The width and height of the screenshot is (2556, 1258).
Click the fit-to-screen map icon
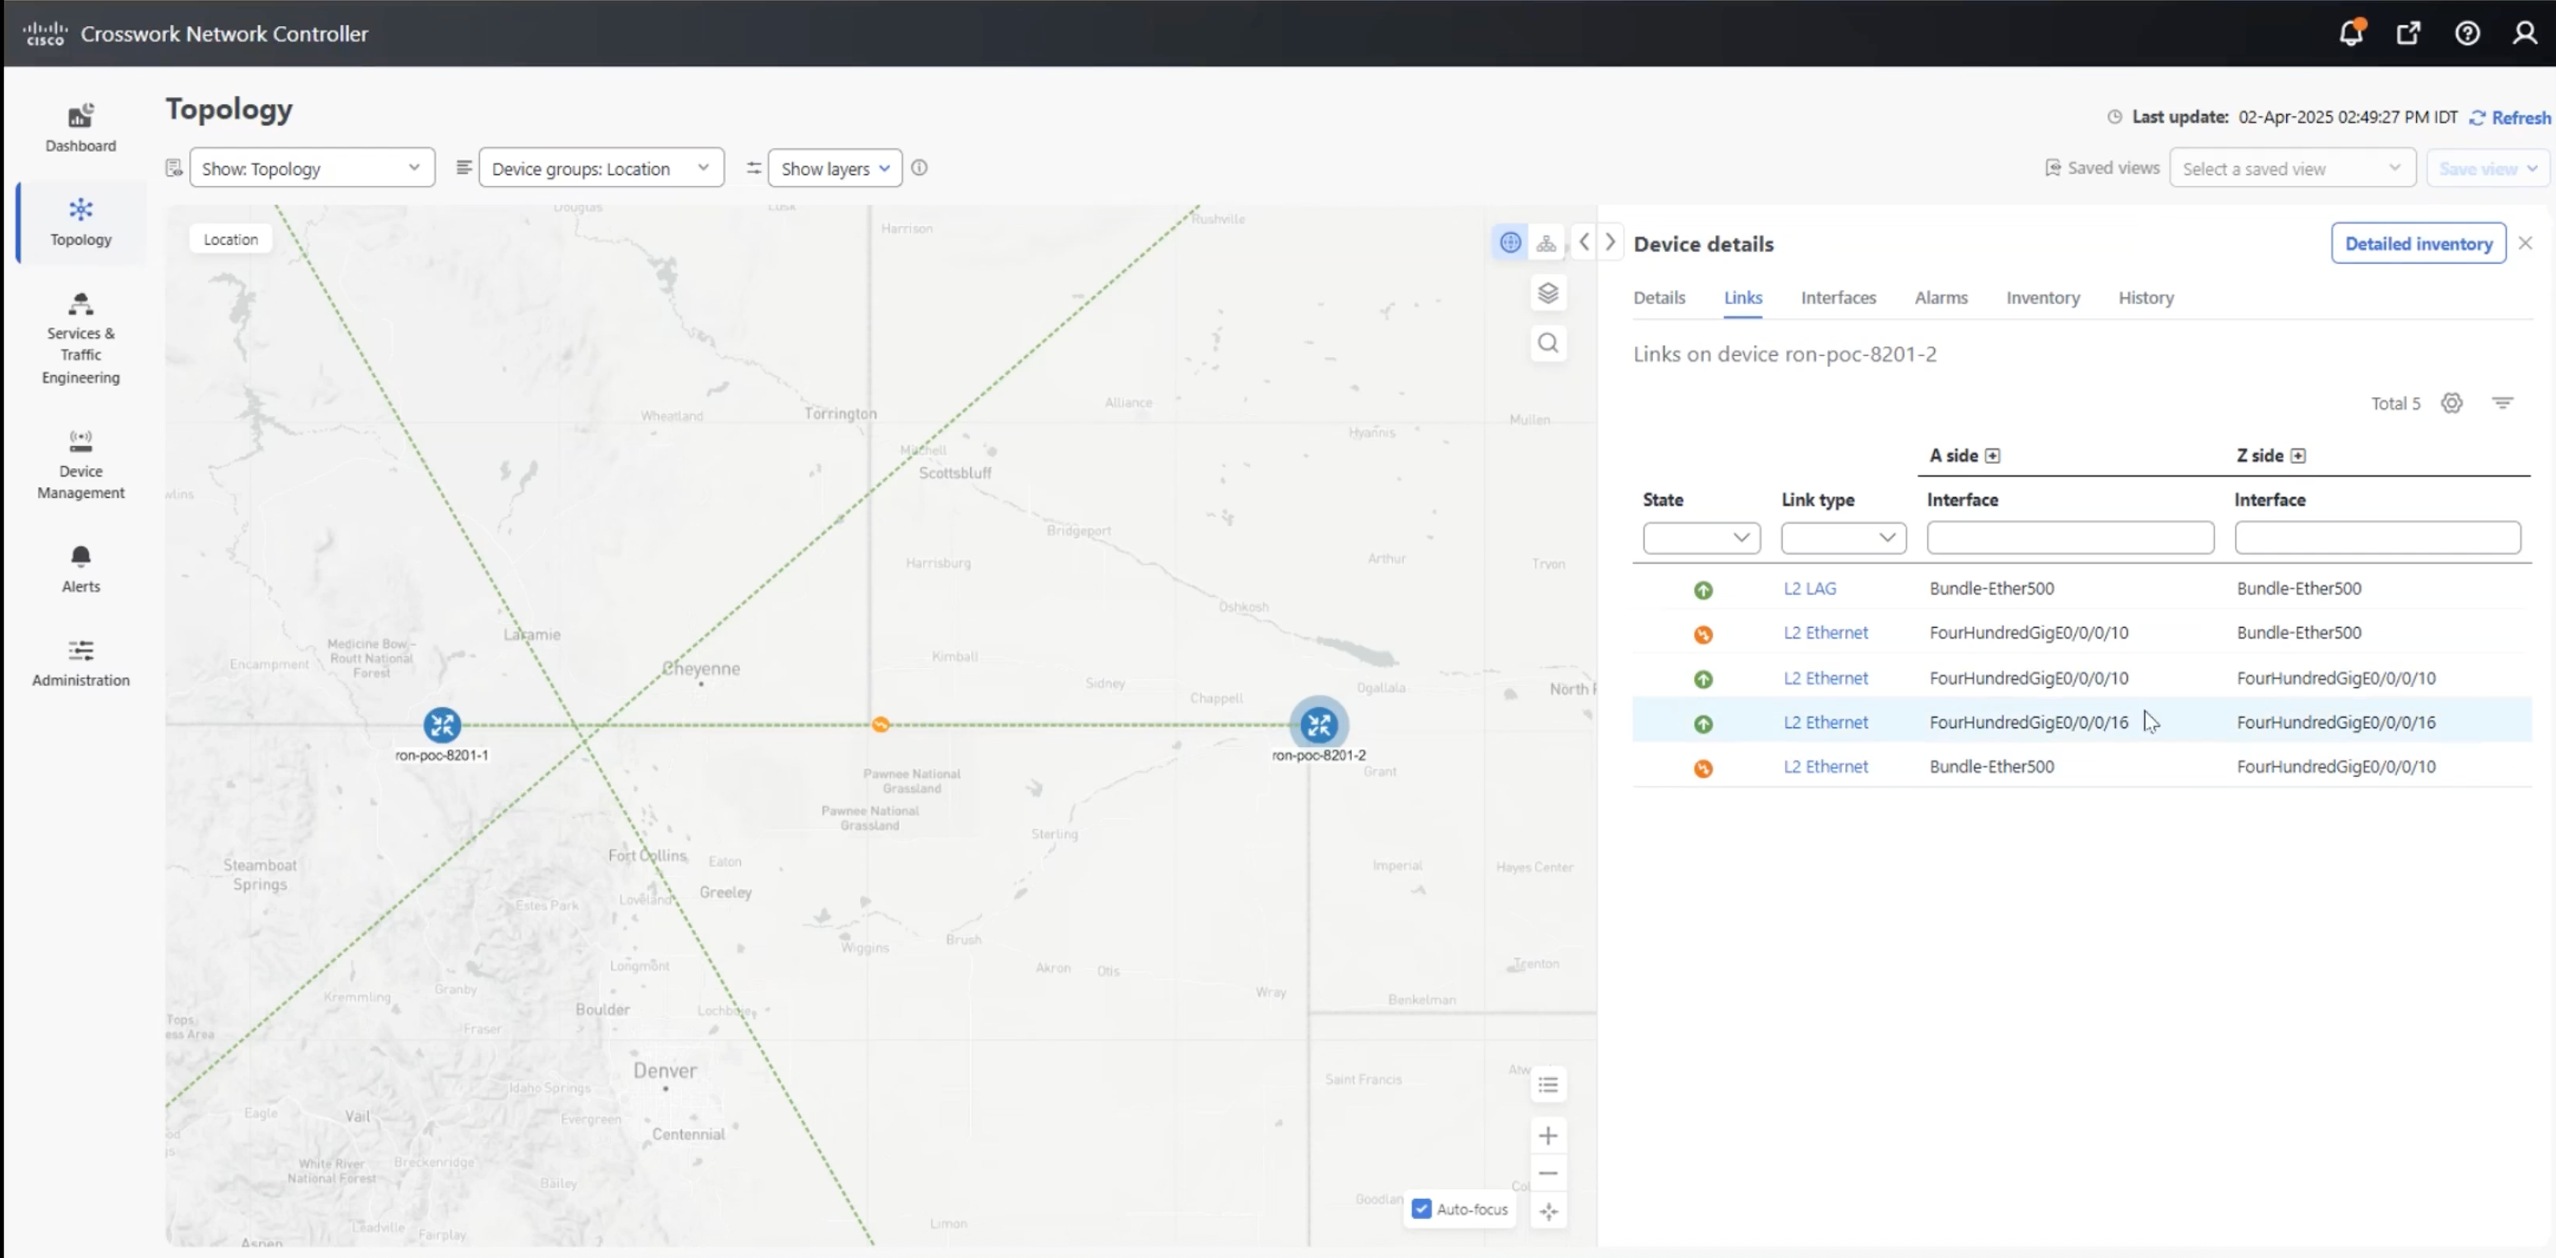(1548, 1211)
